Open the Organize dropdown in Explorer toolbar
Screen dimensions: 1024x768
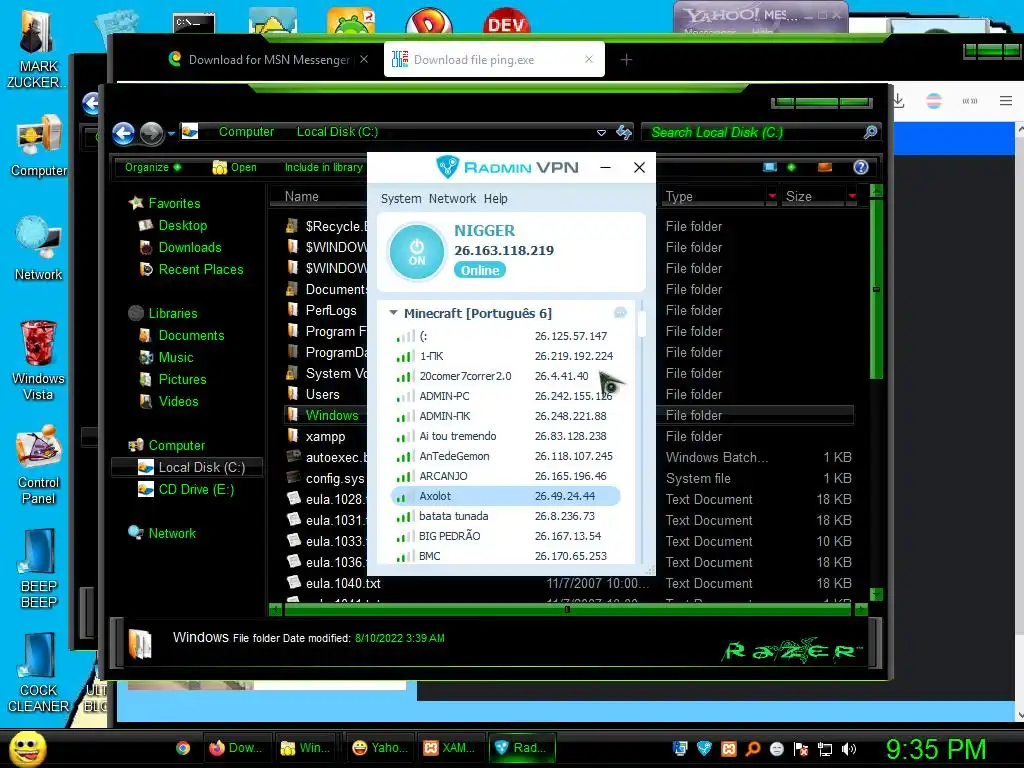point(153,167)
